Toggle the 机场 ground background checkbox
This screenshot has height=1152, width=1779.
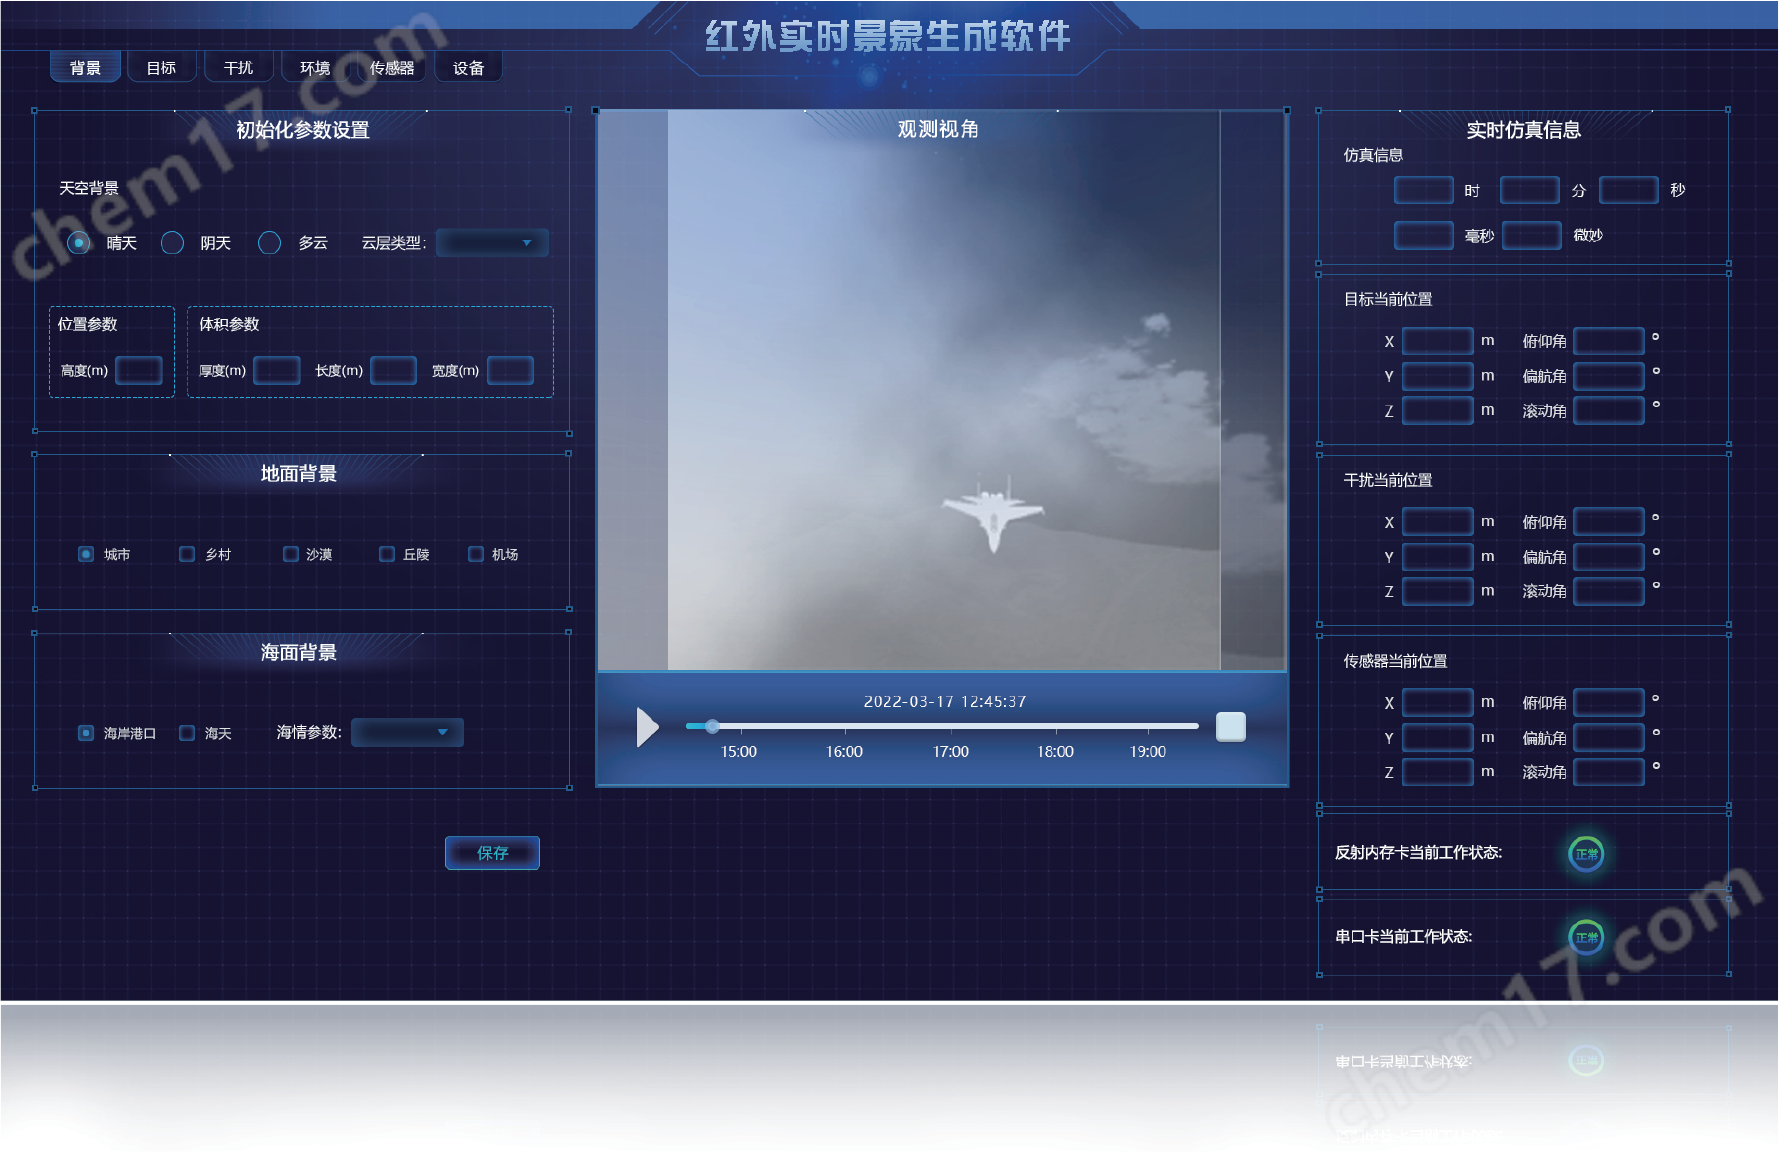[476, 554]
